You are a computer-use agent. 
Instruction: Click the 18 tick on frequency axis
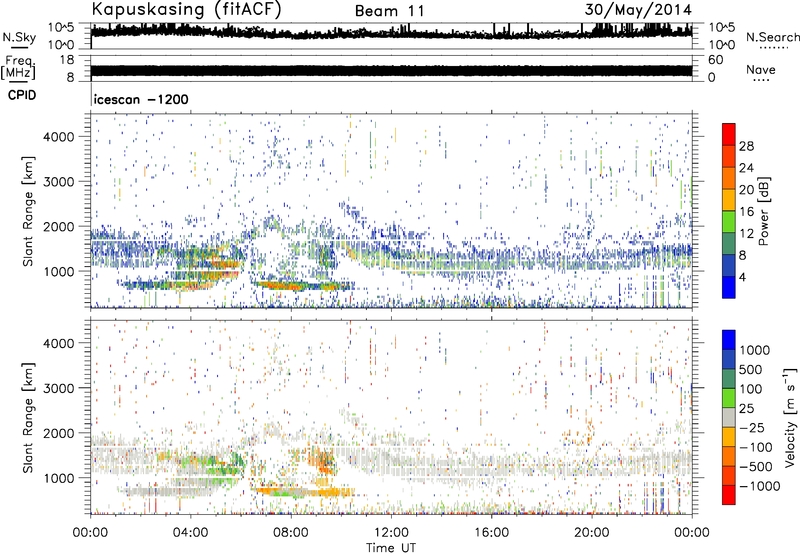(67, 60)
